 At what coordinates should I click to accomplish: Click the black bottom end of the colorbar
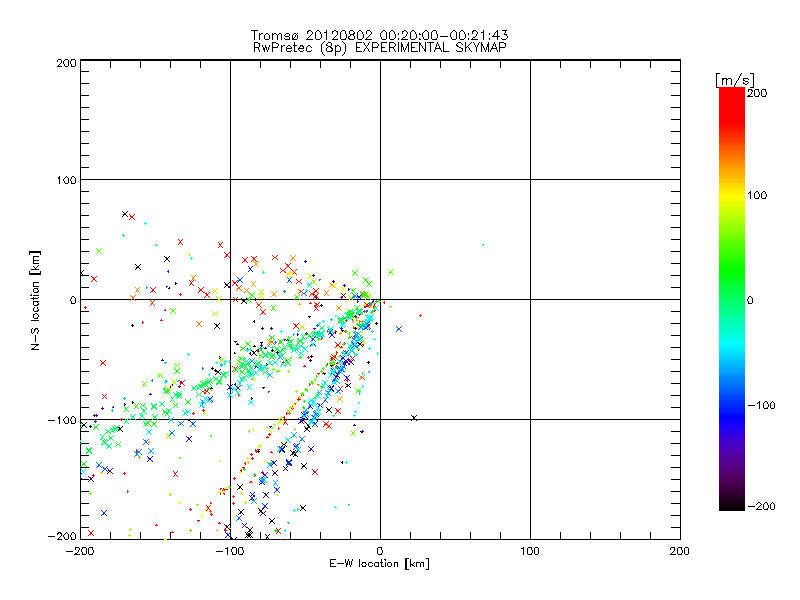point(732,503)
